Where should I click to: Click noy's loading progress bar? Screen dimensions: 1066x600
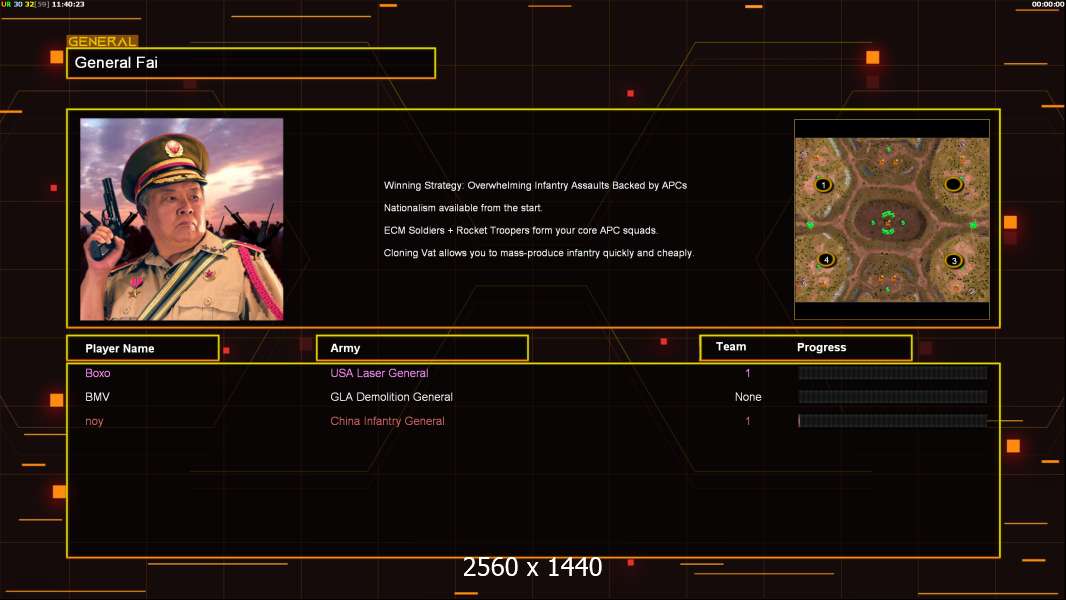point(892,421)
